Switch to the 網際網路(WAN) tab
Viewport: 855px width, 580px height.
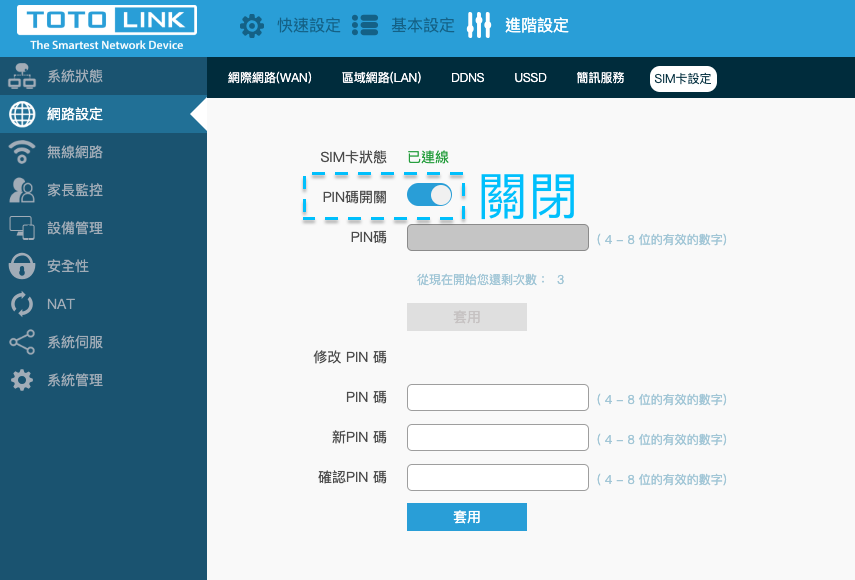click(269, 78)
